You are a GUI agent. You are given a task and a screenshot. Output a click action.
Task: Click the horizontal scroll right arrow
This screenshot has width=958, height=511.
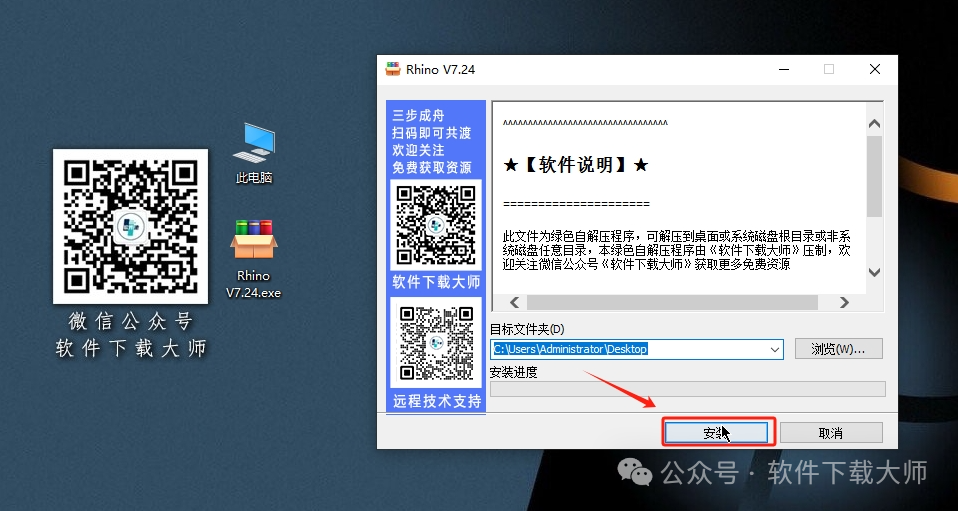pyautogui.click(x=844, y=302)
